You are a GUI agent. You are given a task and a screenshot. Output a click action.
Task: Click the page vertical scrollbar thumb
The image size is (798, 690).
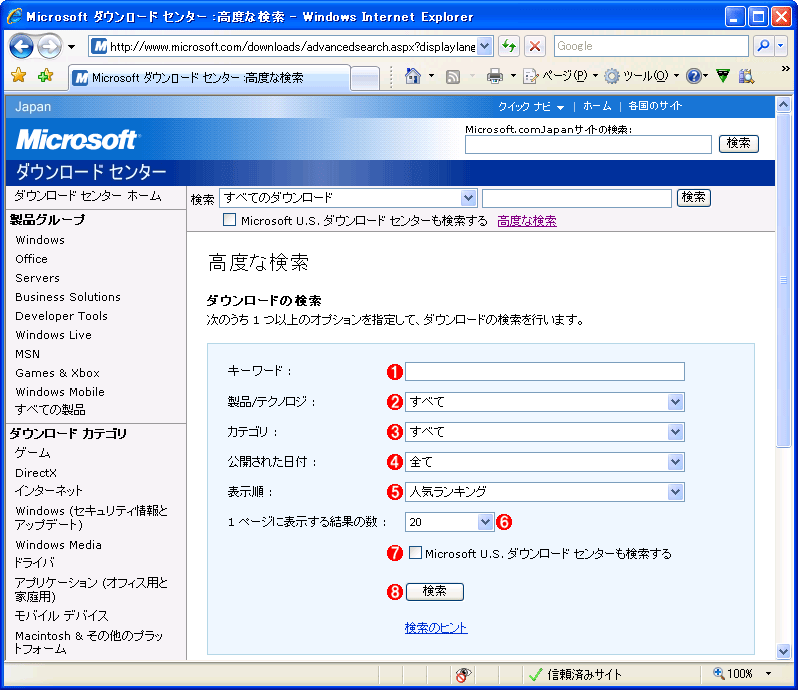(x=783, y=280)
